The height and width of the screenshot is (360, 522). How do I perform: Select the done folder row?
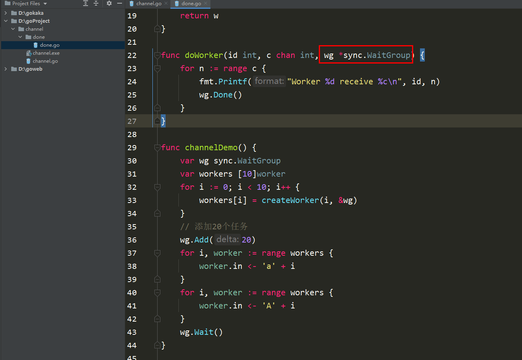pyautogui.click(x=63, y=37)
